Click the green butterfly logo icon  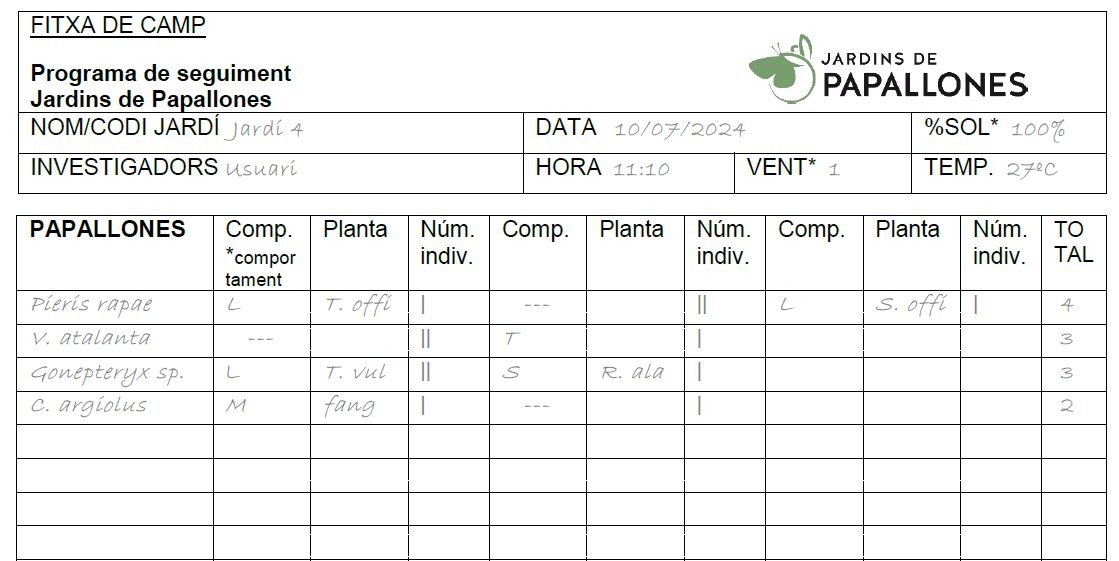tap(781, 69)
